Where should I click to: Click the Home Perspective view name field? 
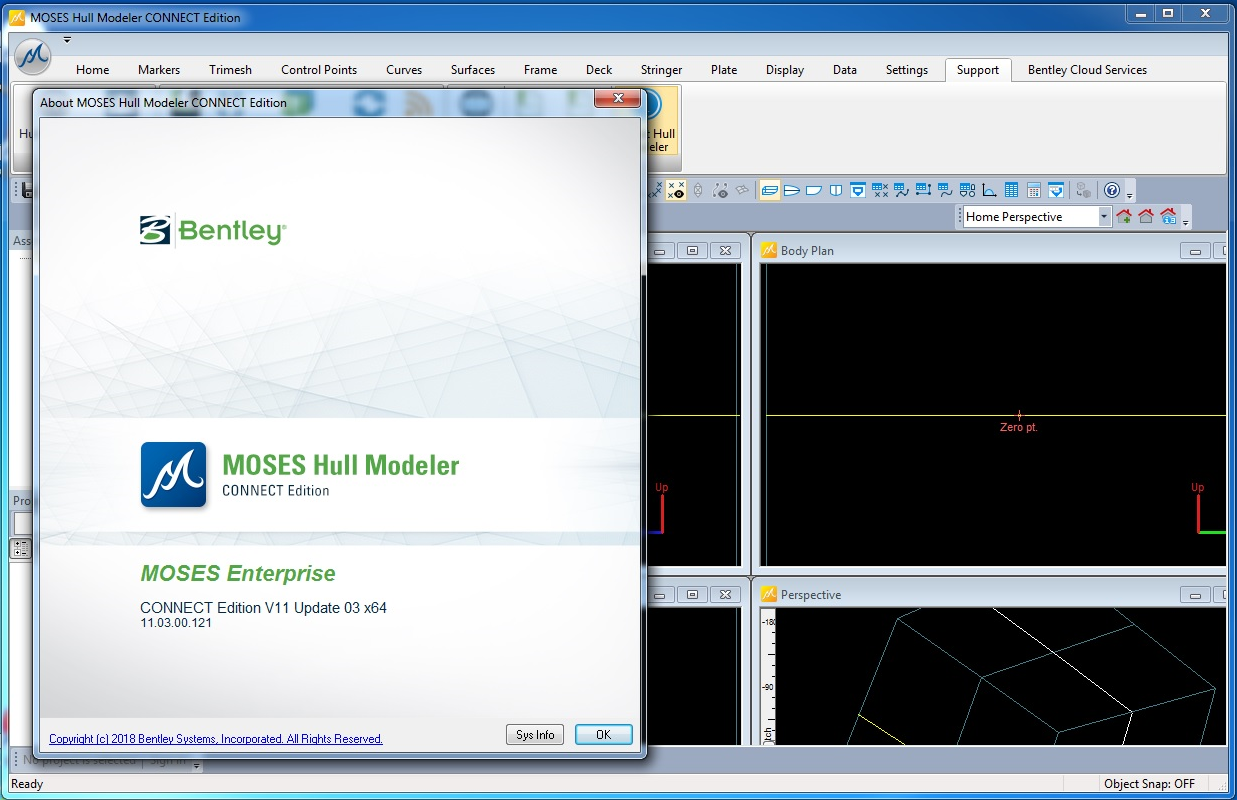(x=1030, y=216)
